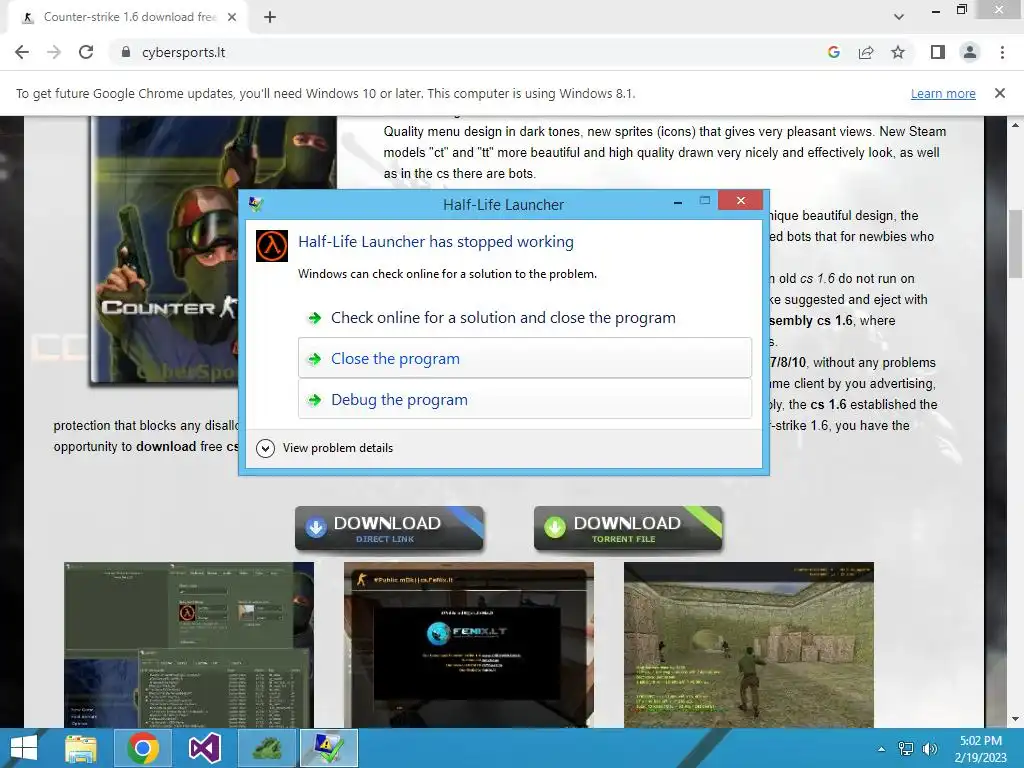The height and width of the screenshot is (768, 1024).
Task: Expand View problem details
Action: (x=325, y=448)
